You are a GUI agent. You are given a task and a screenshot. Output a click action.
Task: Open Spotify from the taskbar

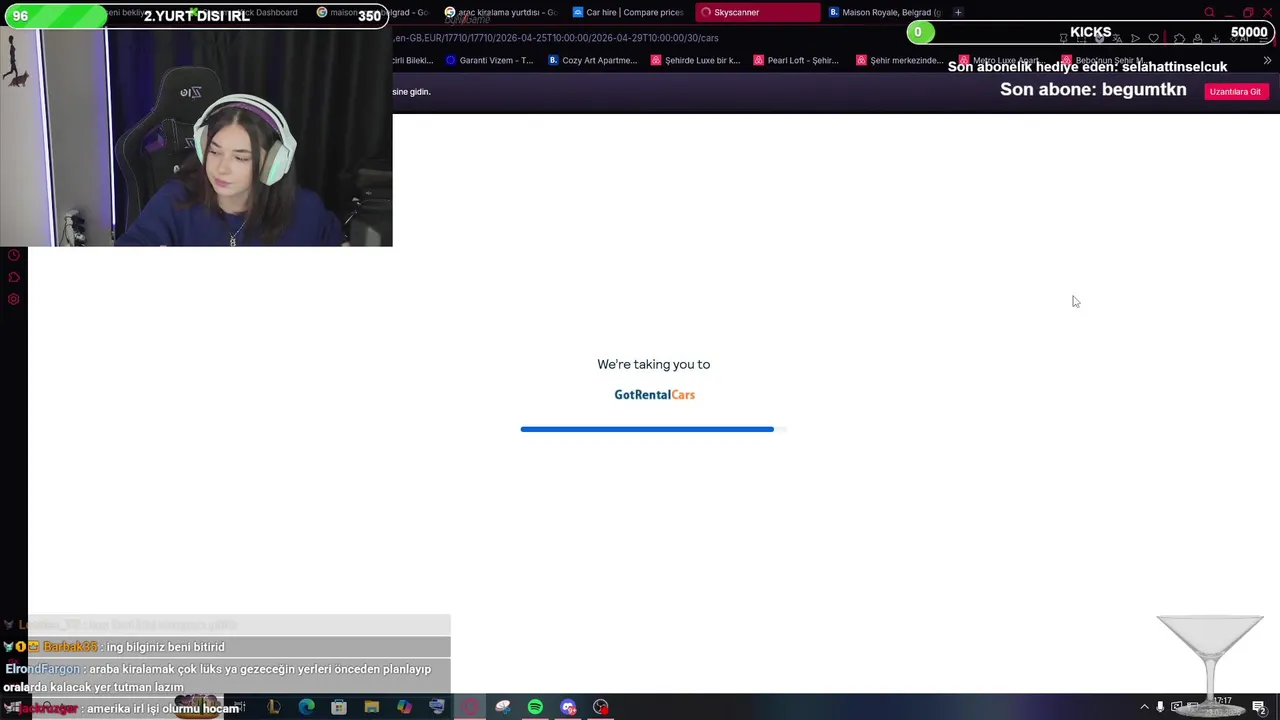pyautogui.click(x=535, y=707)
